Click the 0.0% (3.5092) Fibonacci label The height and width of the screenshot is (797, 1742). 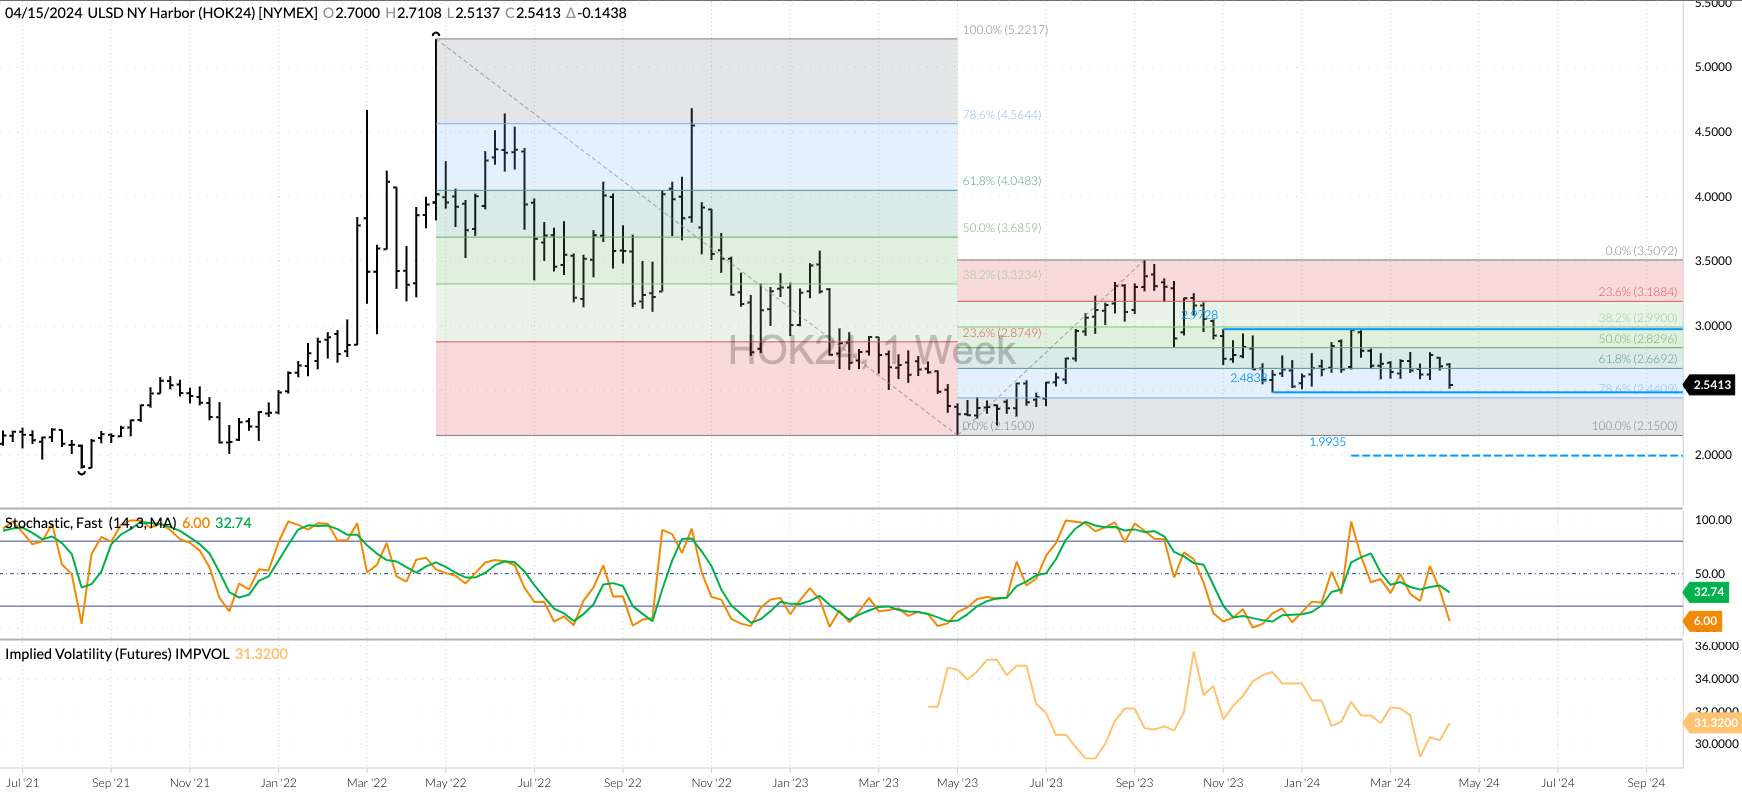tap(1641, 251)
